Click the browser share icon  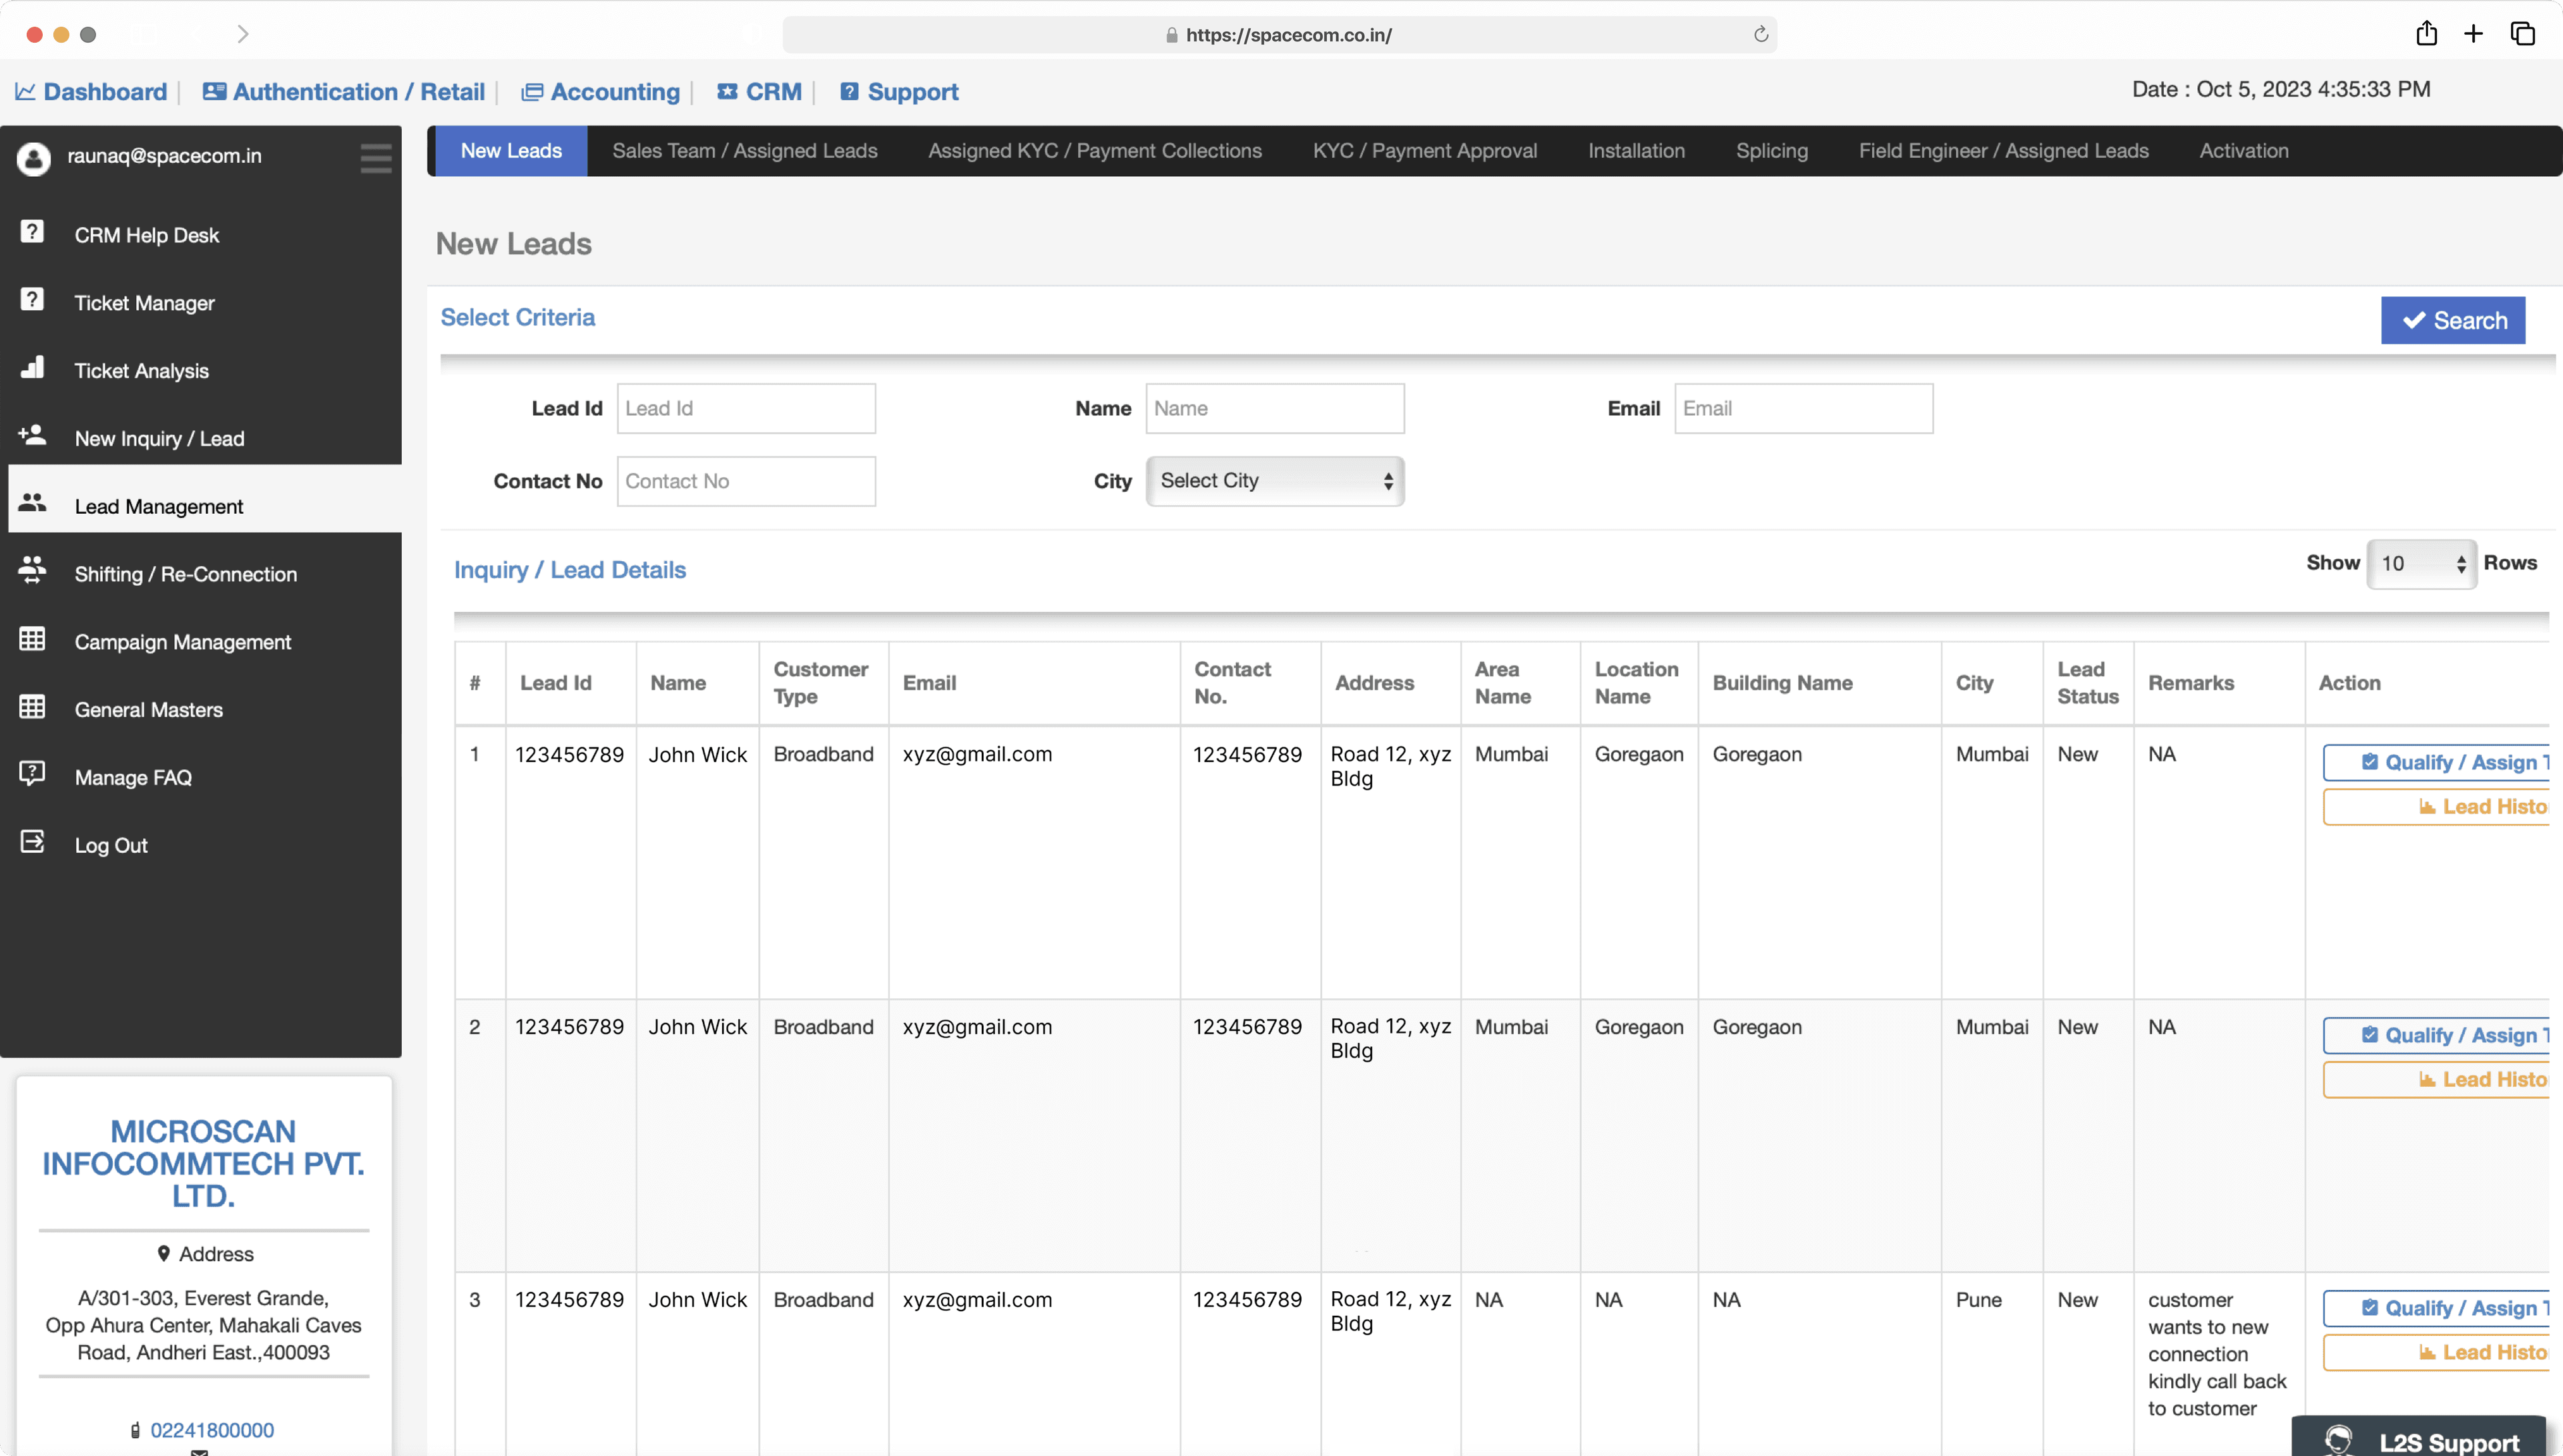point(2426,34)
